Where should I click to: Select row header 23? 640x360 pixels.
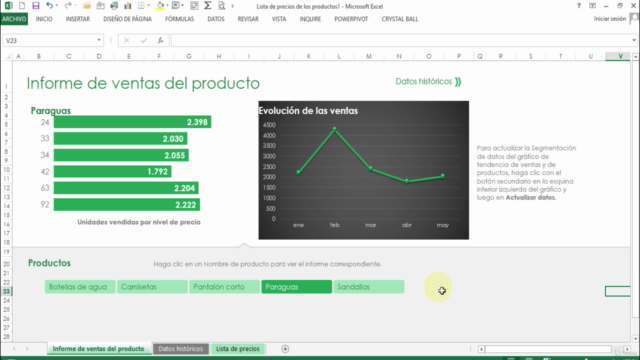pos(7,291)
